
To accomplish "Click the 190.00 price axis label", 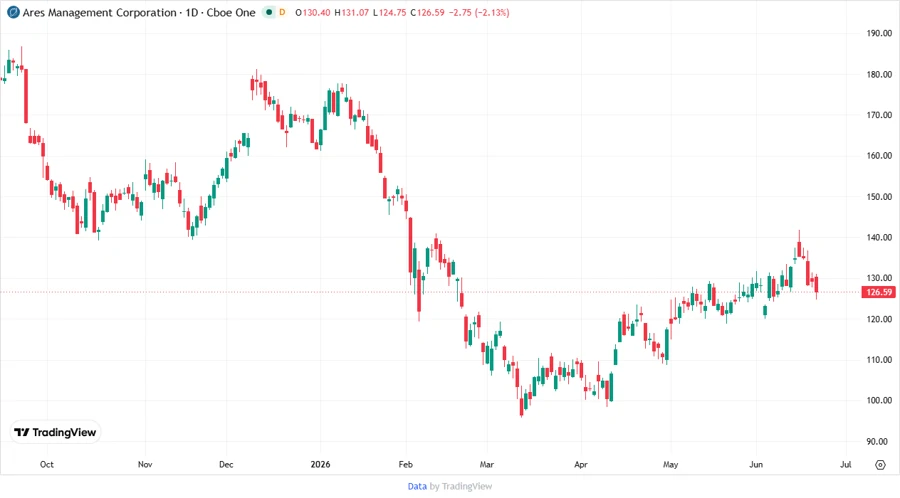I will (x=879, y=33).
